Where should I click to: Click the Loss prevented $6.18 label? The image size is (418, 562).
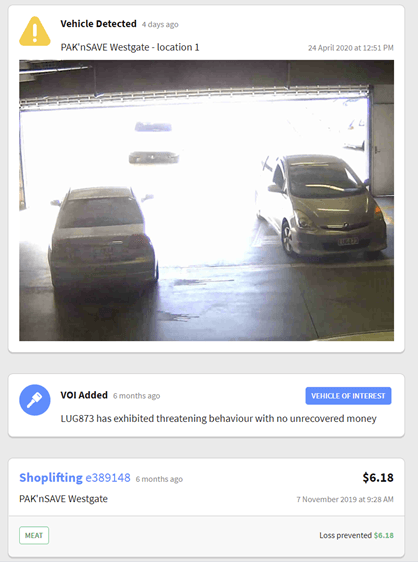coord(356,535)
